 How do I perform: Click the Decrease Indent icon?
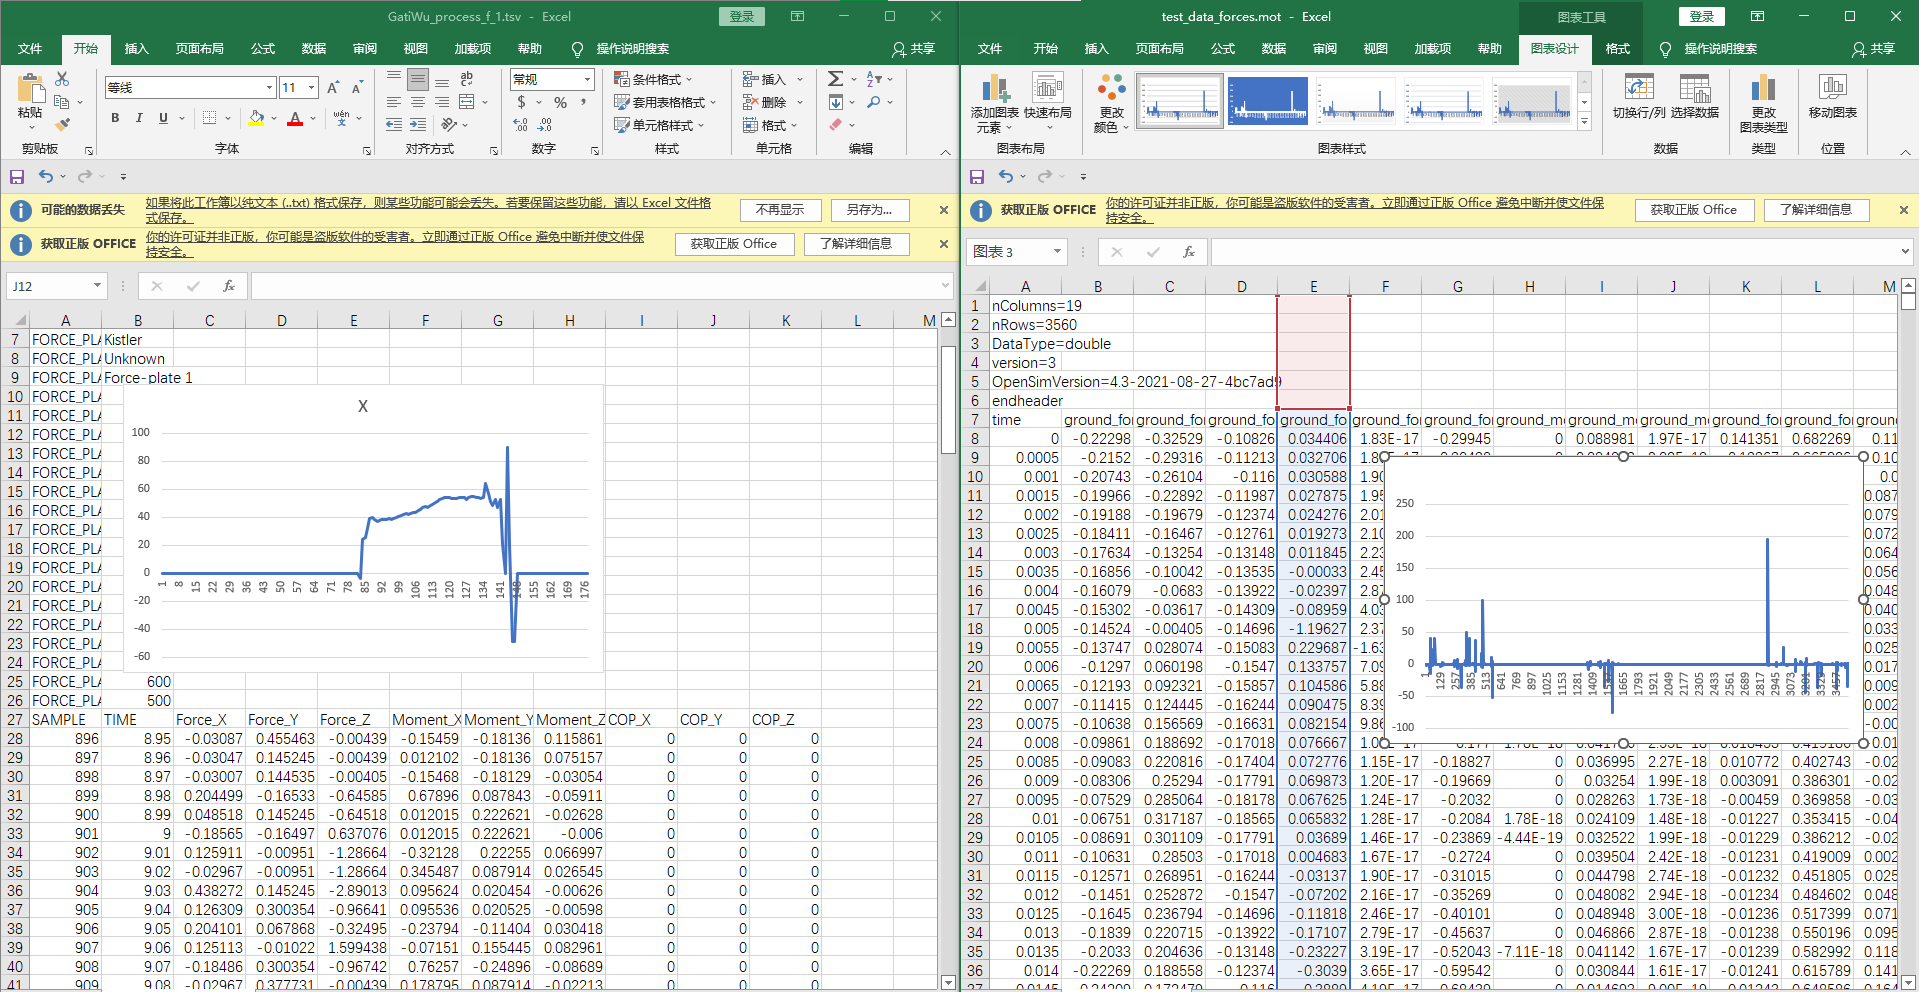[394, 125]
